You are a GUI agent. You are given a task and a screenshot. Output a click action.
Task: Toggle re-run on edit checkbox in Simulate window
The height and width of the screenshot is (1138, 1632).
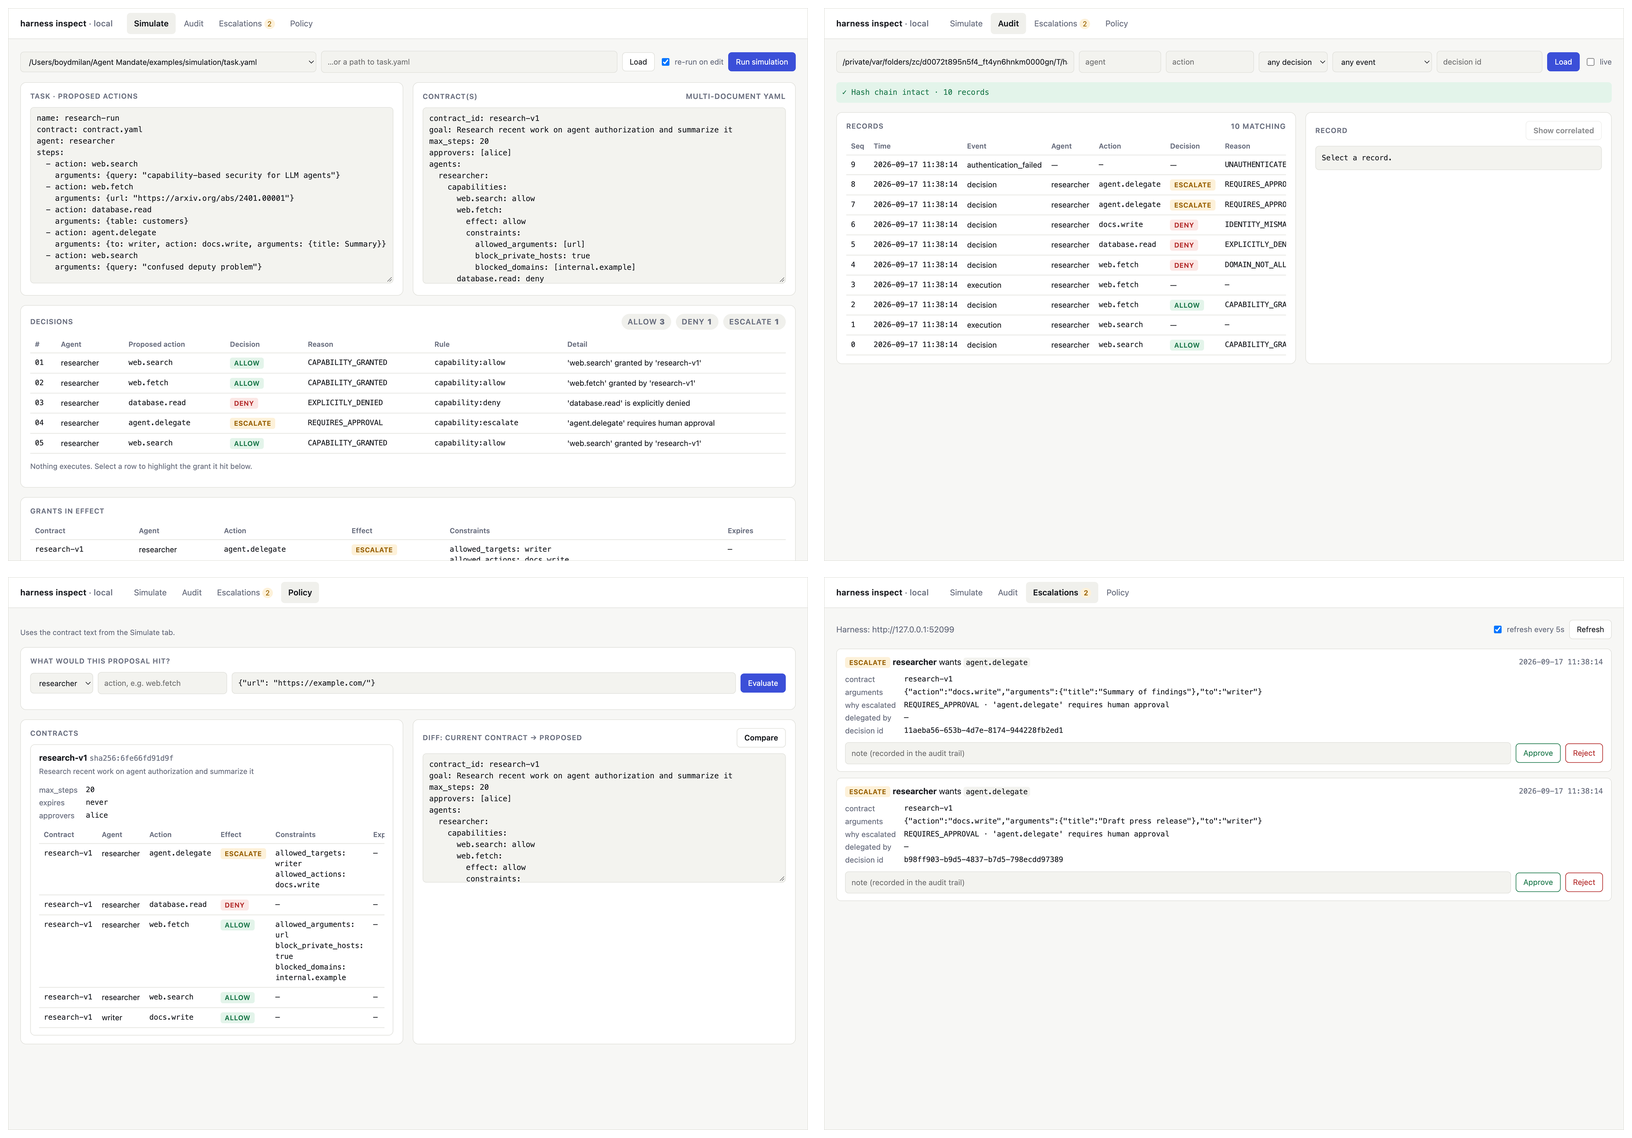[665, 62]
